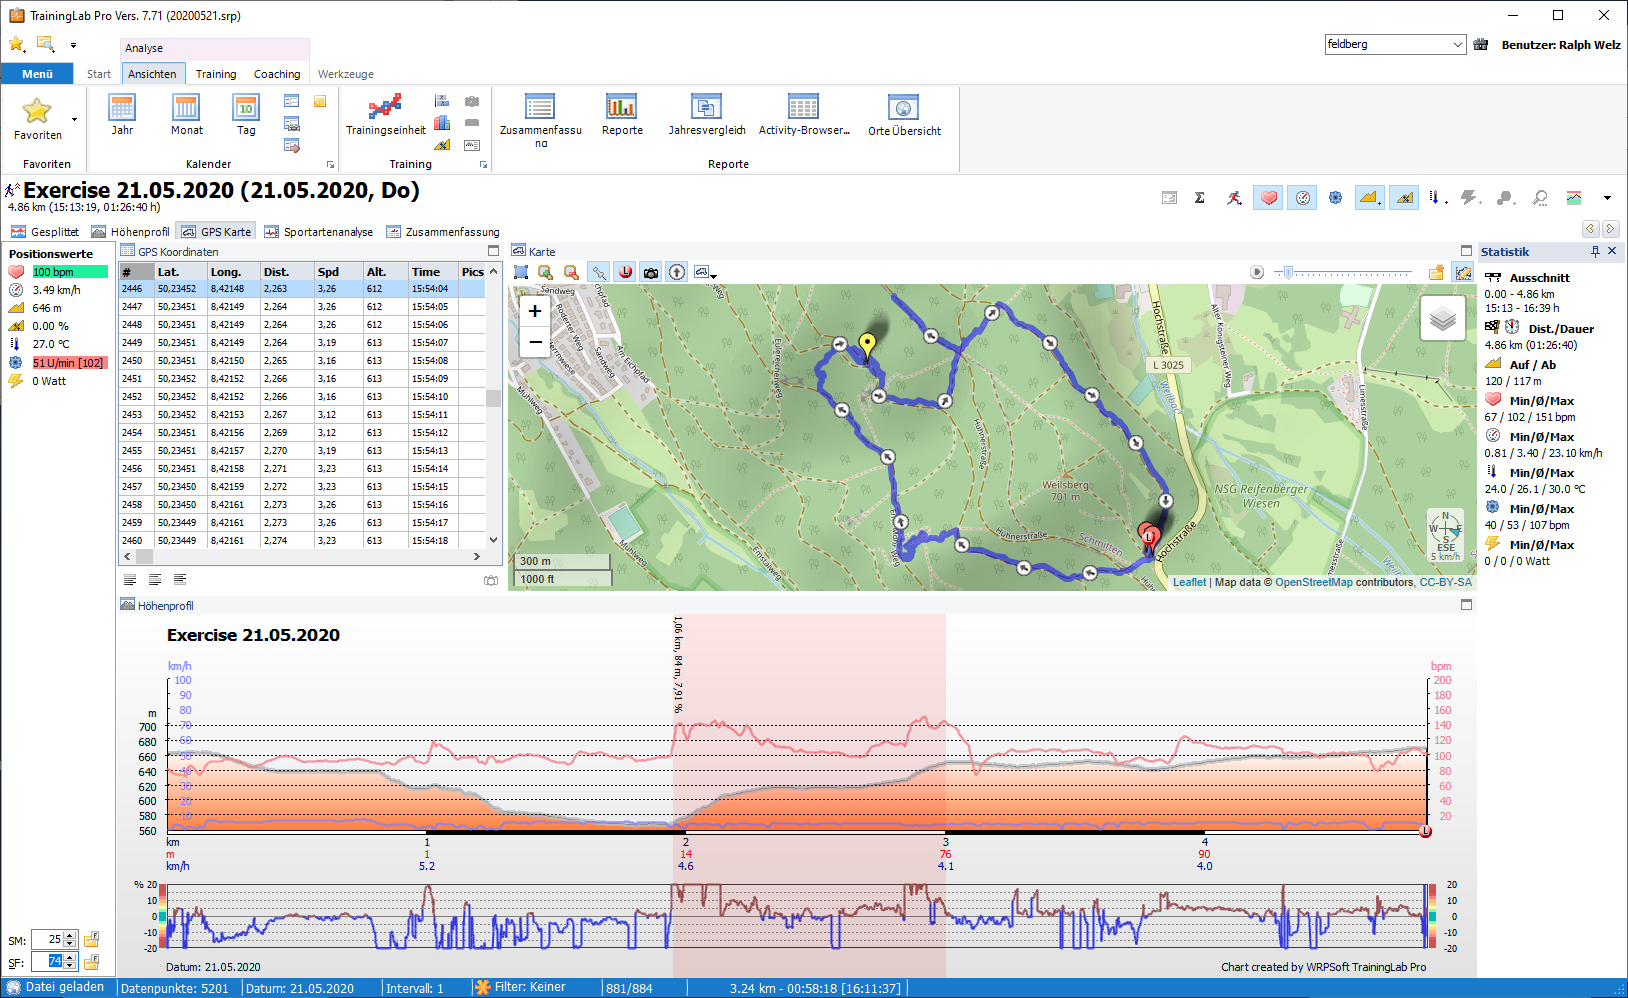Switch to the Training ribbon tab
Viewport: 1628px width, 998px height.
(x=216, y=74)
